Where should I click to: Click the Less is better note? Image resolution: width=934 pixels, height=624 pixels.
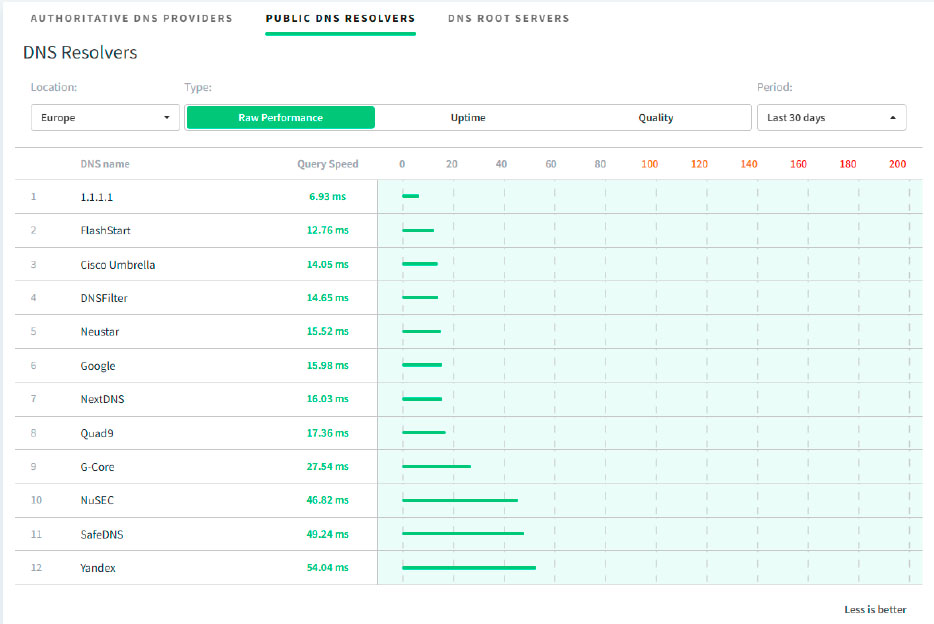tap(875, 609)
